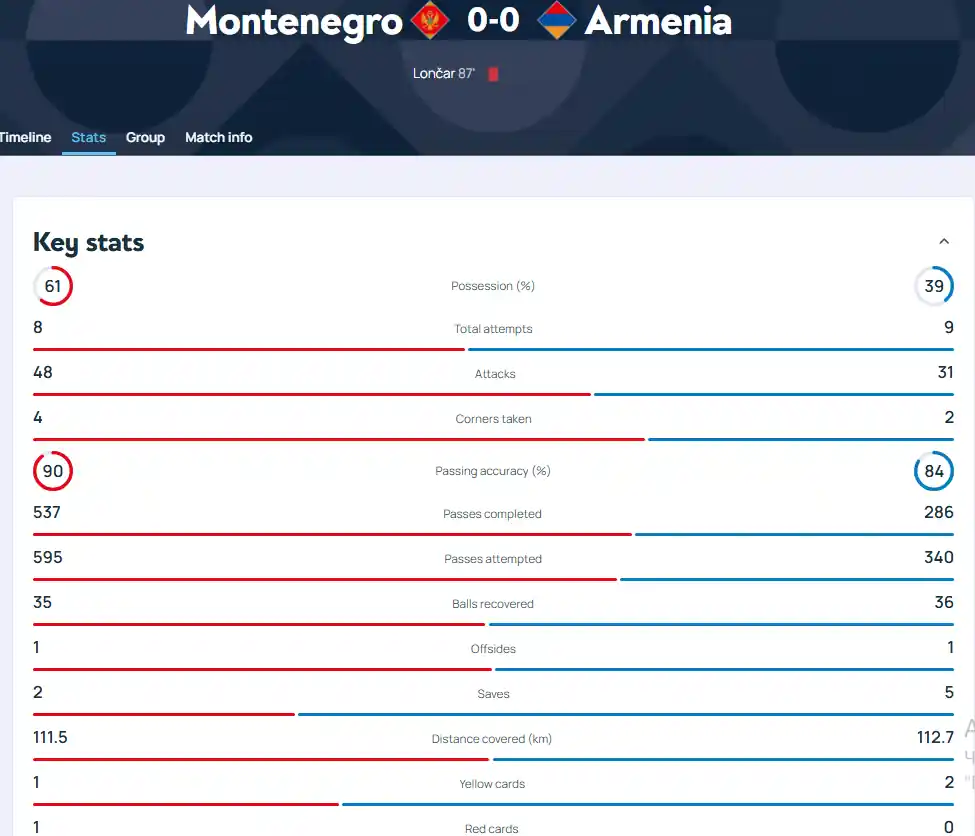Screen dimensions: 975x836
Task: Collapse the Key stats section chevron
Action: [x=944, y=241]
